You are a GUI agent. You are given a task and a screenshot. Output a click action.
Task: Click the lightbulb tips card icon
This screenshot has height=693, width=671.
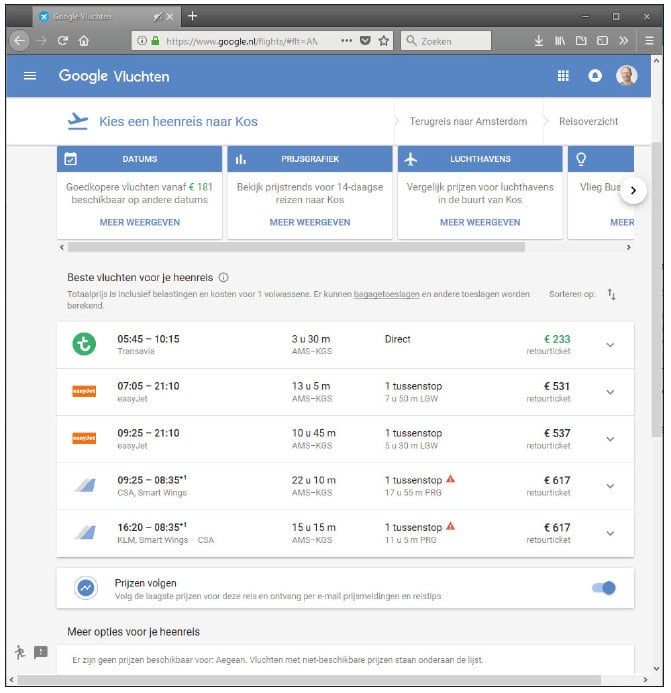pyautogui.click(x=581, y=159)
